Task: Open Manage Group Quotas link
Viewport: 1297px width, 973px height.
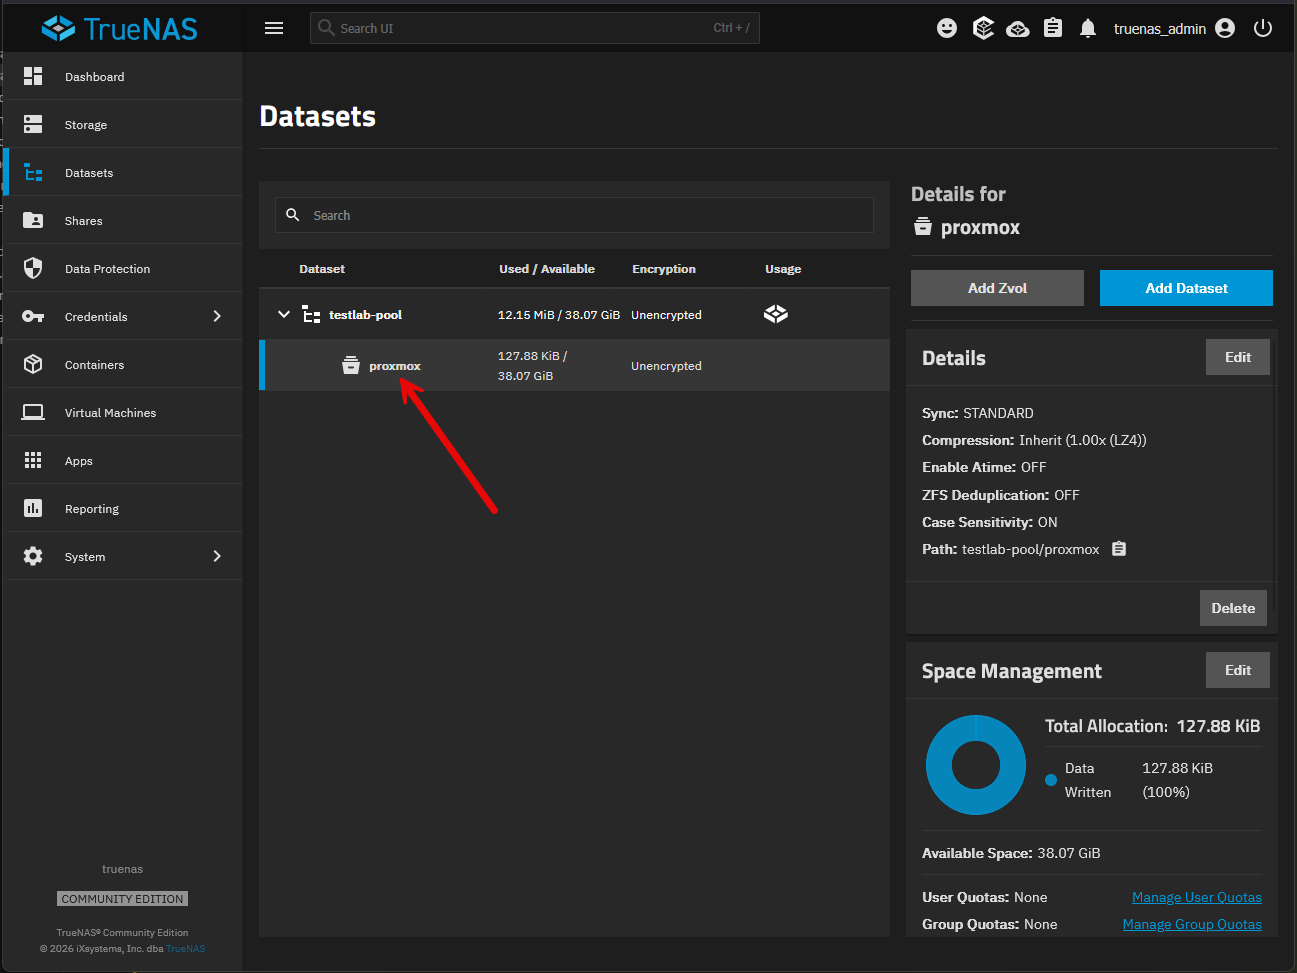Action: [x=1192, y=924]
